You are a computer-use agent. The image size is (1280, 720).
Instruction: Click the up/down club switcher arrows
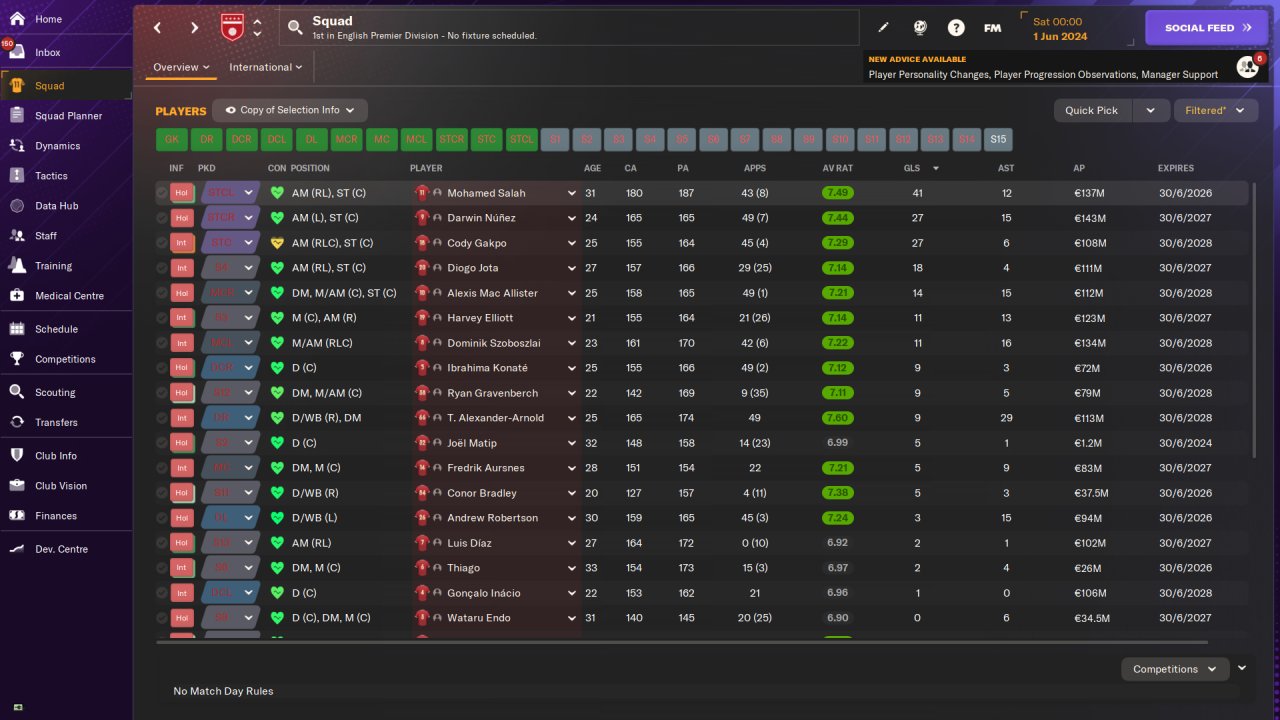pos(257,28)
